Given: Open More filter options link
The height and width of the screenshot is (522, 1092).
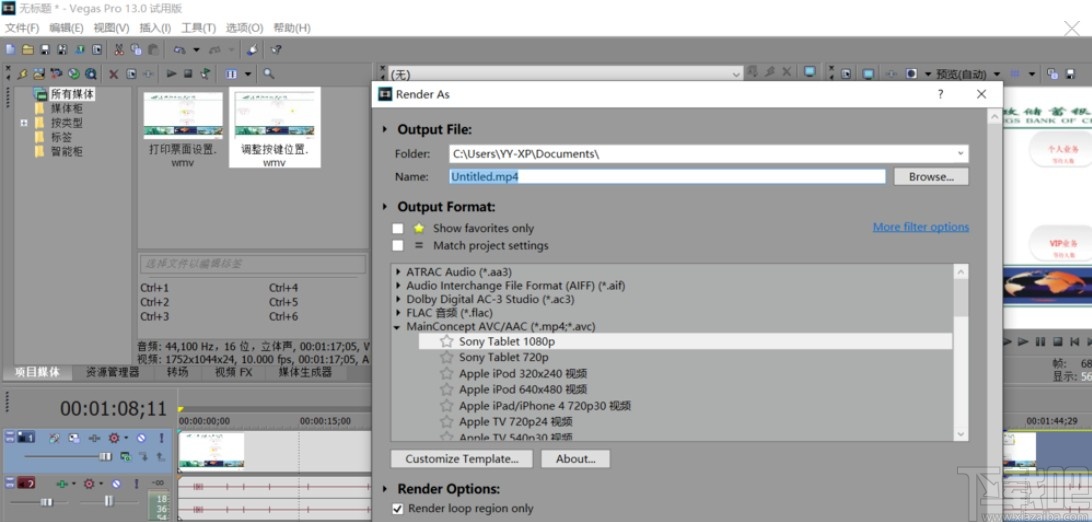Looking at the screenshot, I should click(921, 227).
